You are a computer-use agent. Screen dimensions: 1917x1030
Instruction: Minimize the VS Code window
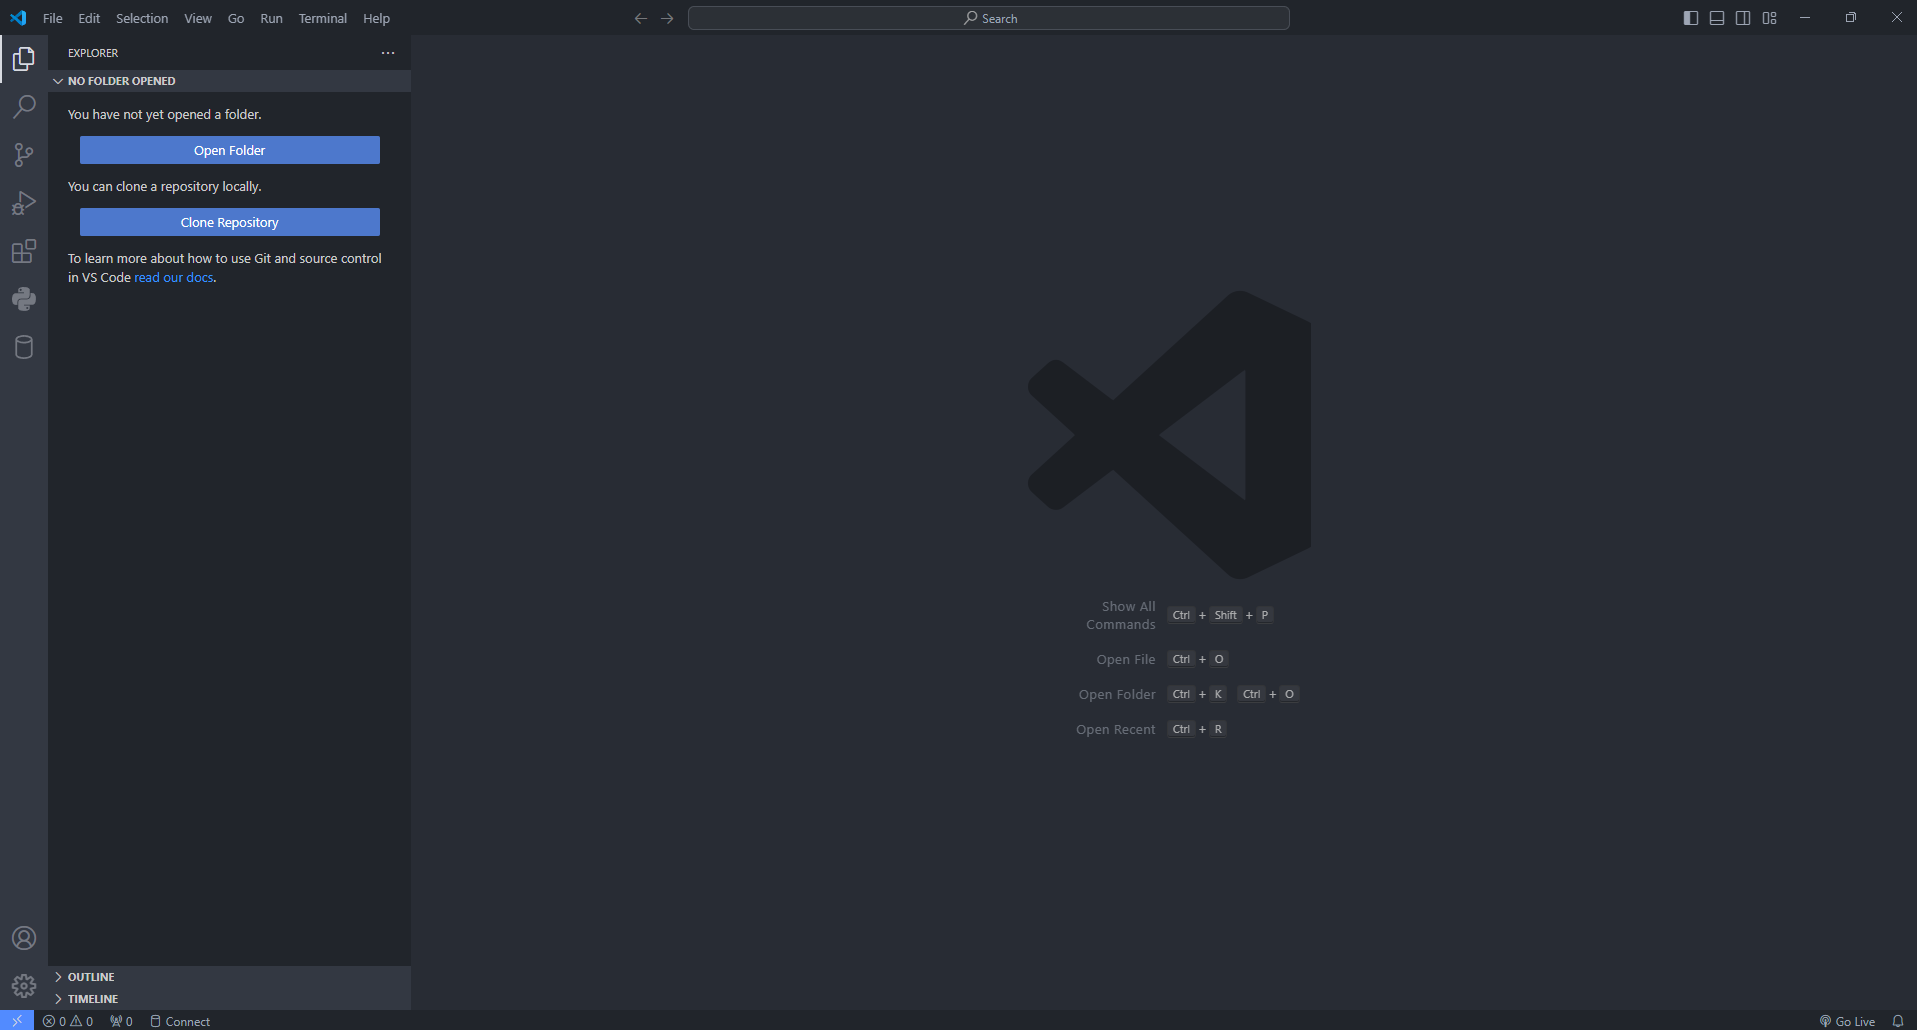1805,18
